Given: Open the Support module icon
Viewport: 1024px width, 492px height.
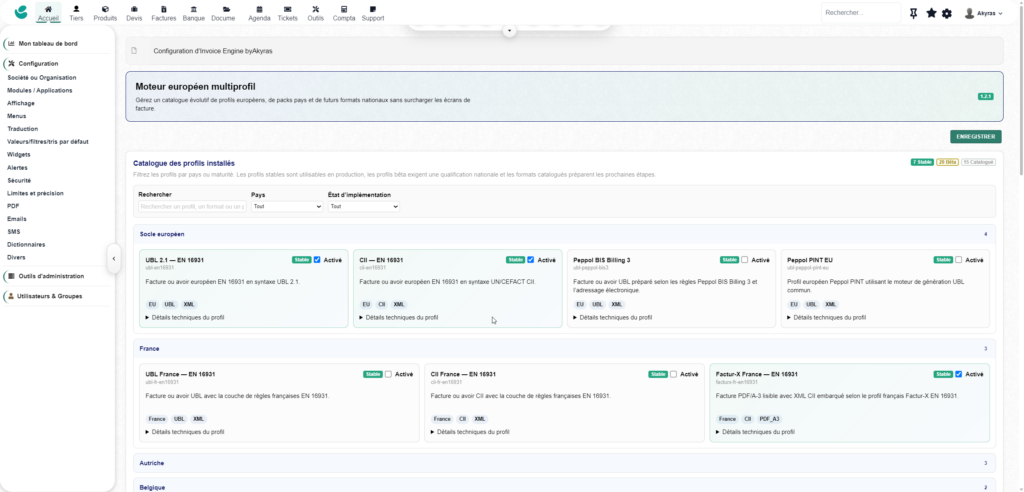Looking at the screenshot, I should tap(373, 9).
